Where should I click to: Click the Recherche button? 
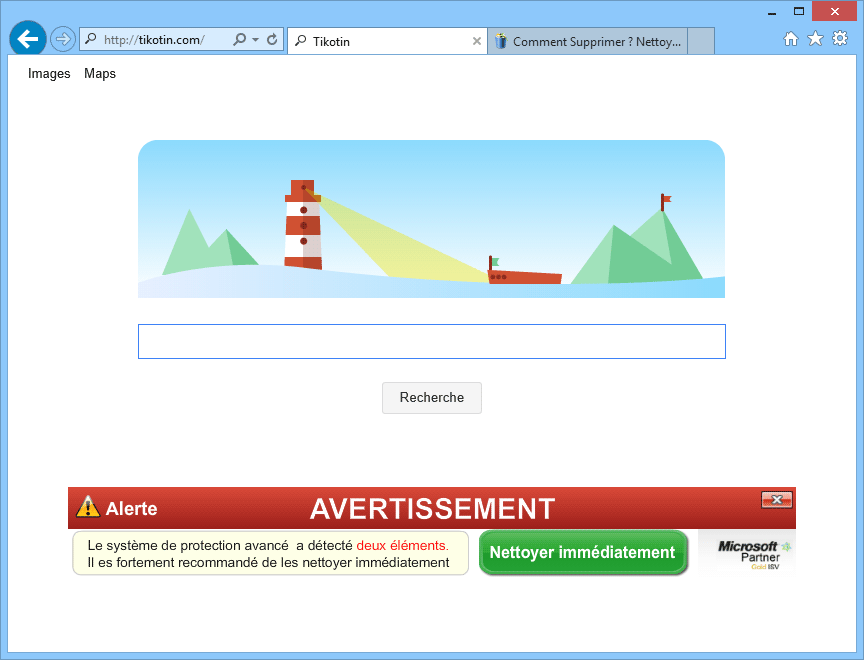(x=431, y=398)
